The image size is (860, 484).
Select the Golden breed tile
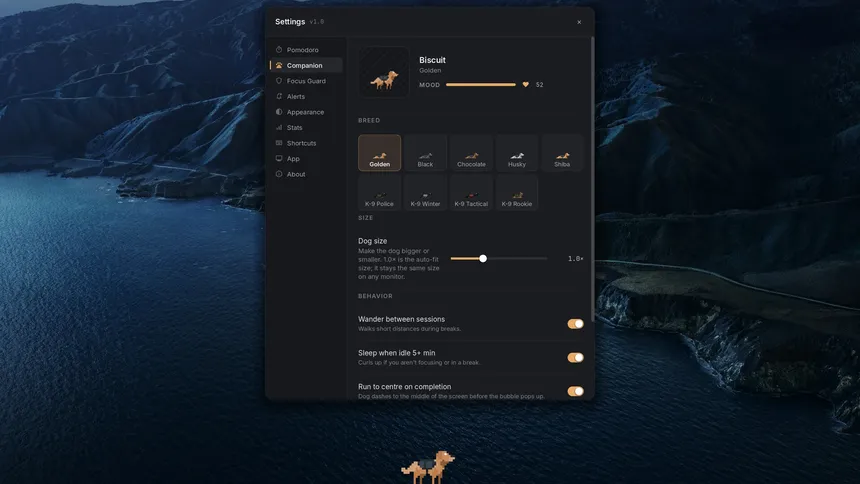[x=380, y=153]
